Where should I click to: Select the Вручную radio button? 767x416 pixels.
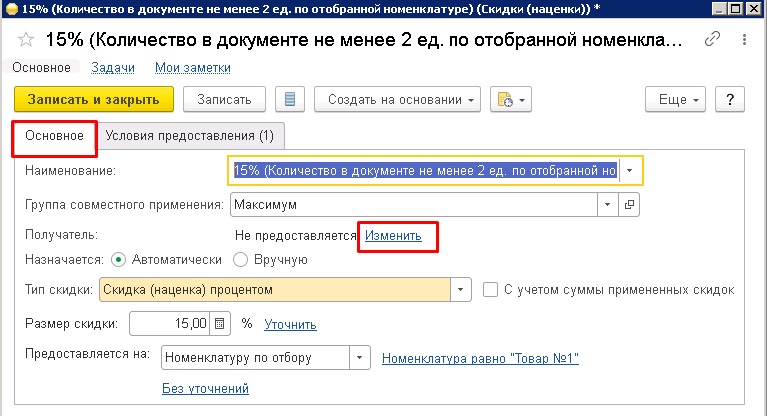coord(240,259)
